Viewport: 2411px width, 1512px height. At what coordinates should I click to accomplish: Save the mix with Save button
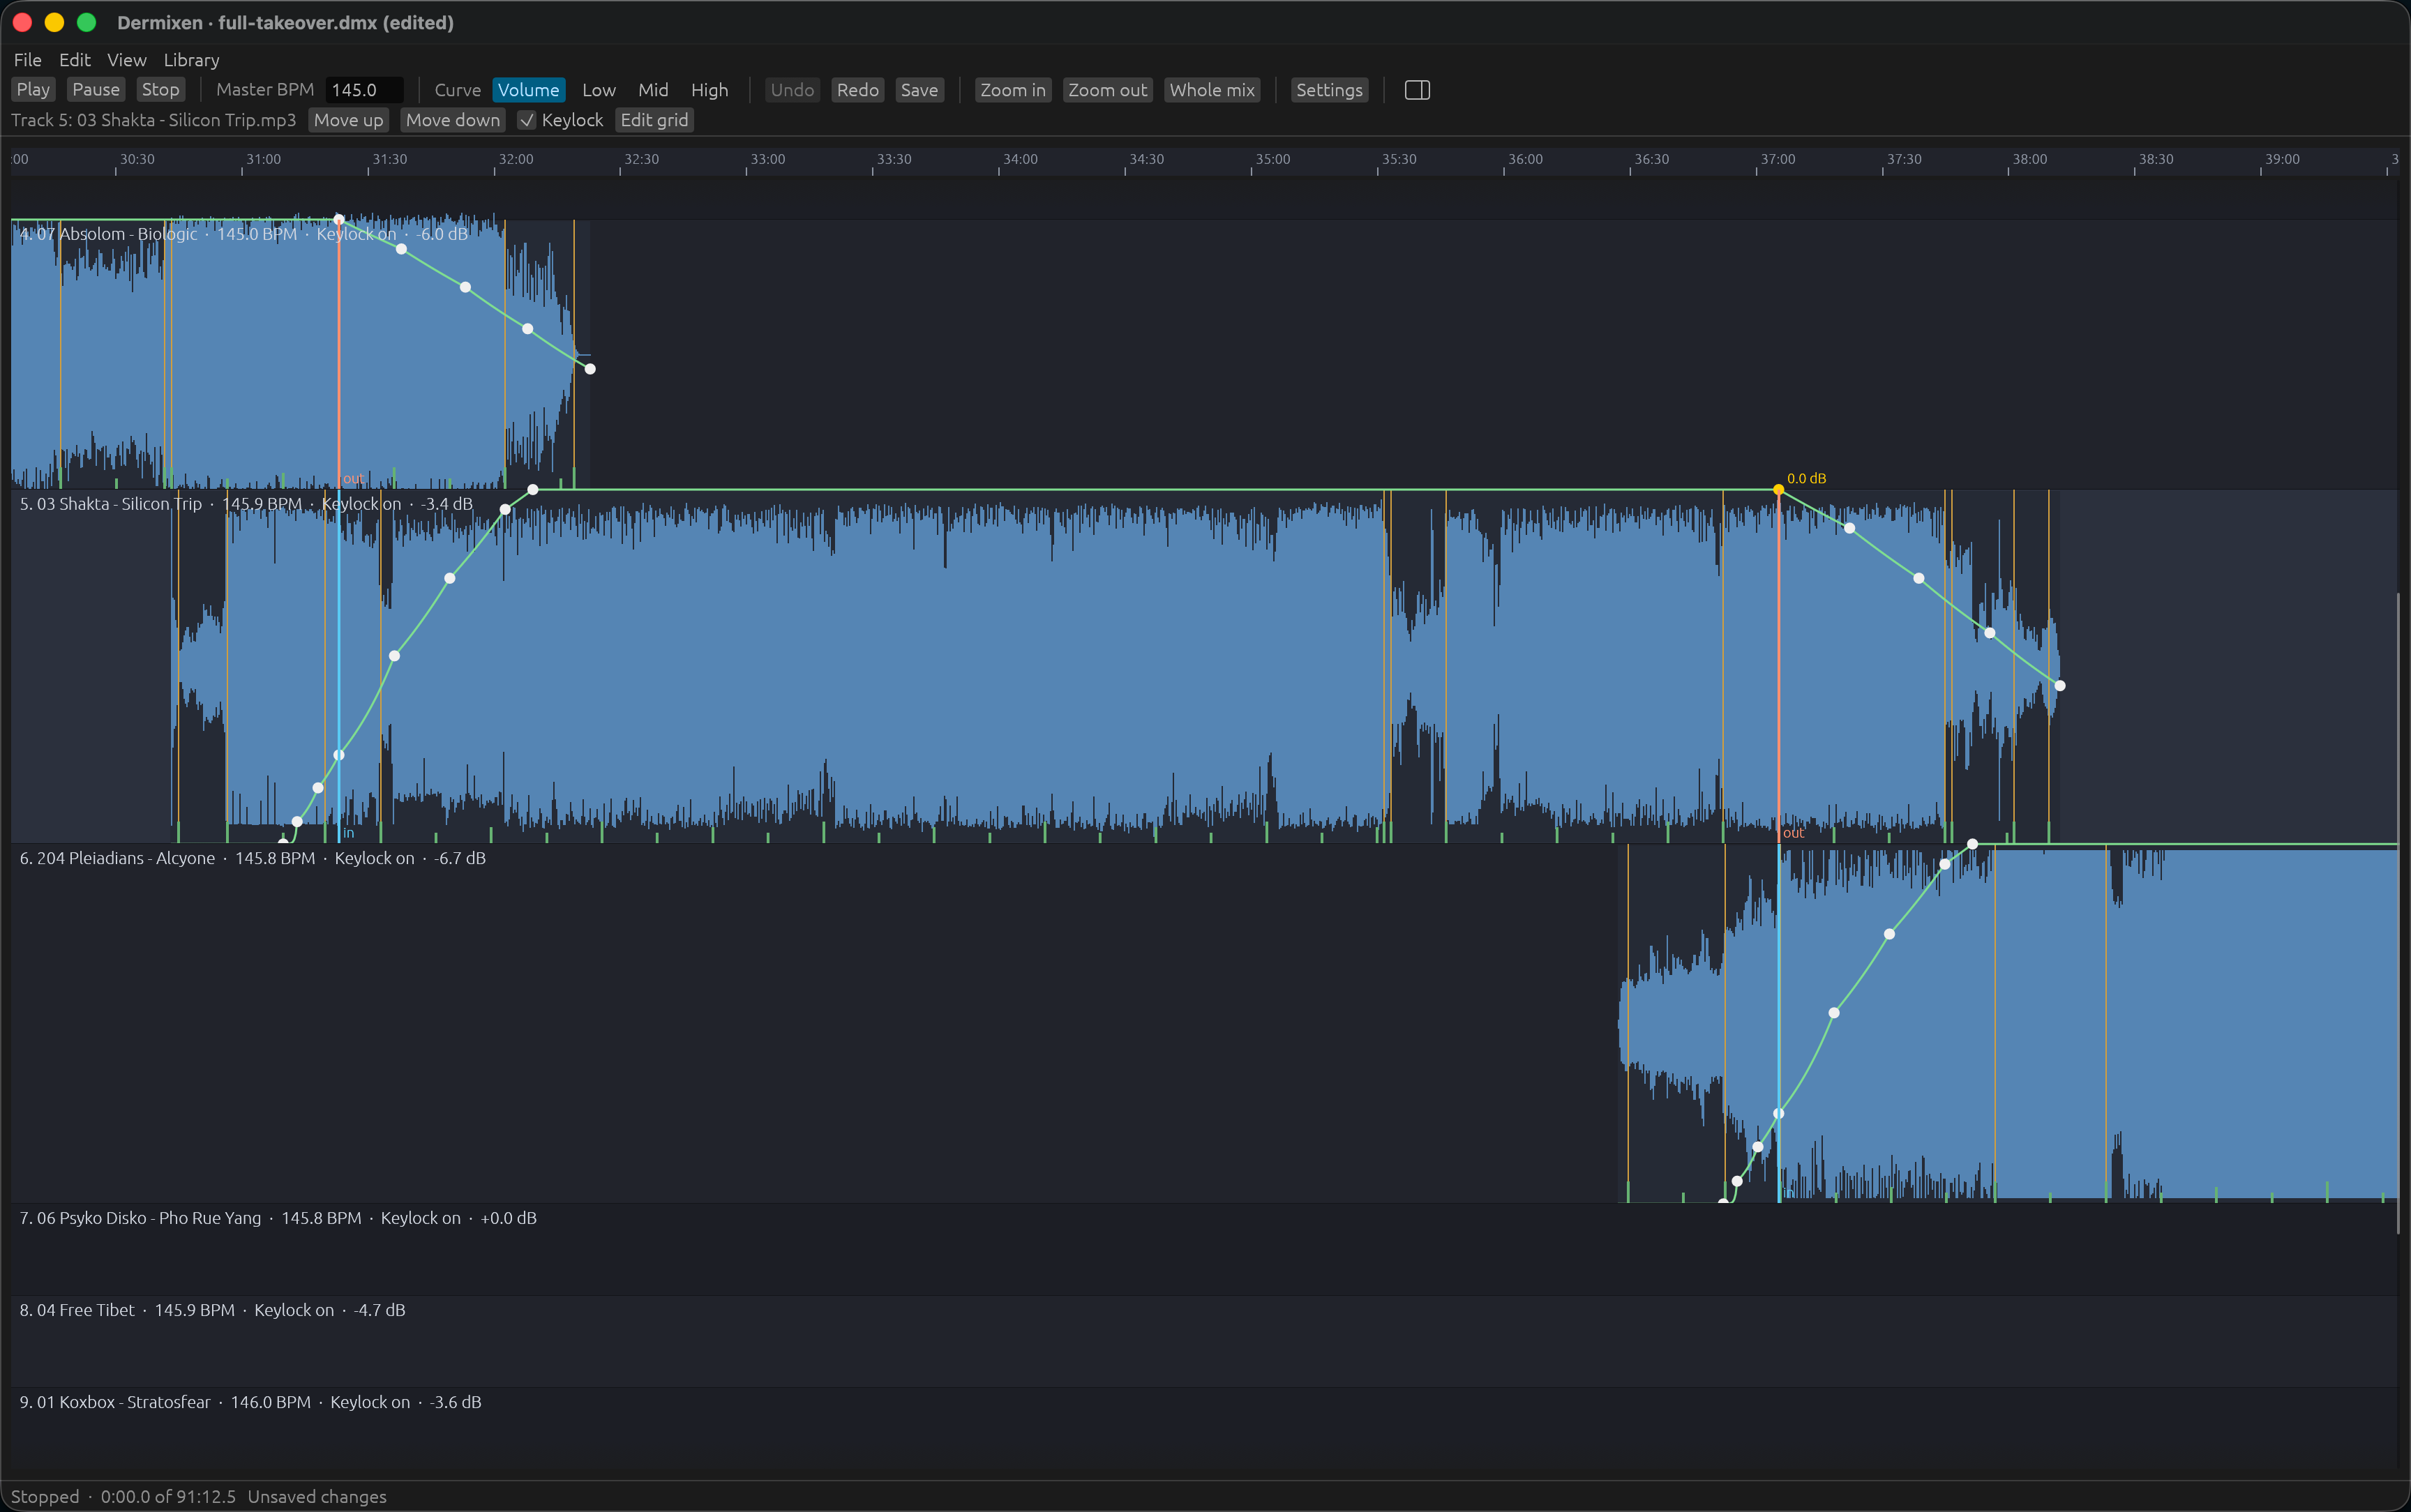pyautogui.click(x=919, y=90)
